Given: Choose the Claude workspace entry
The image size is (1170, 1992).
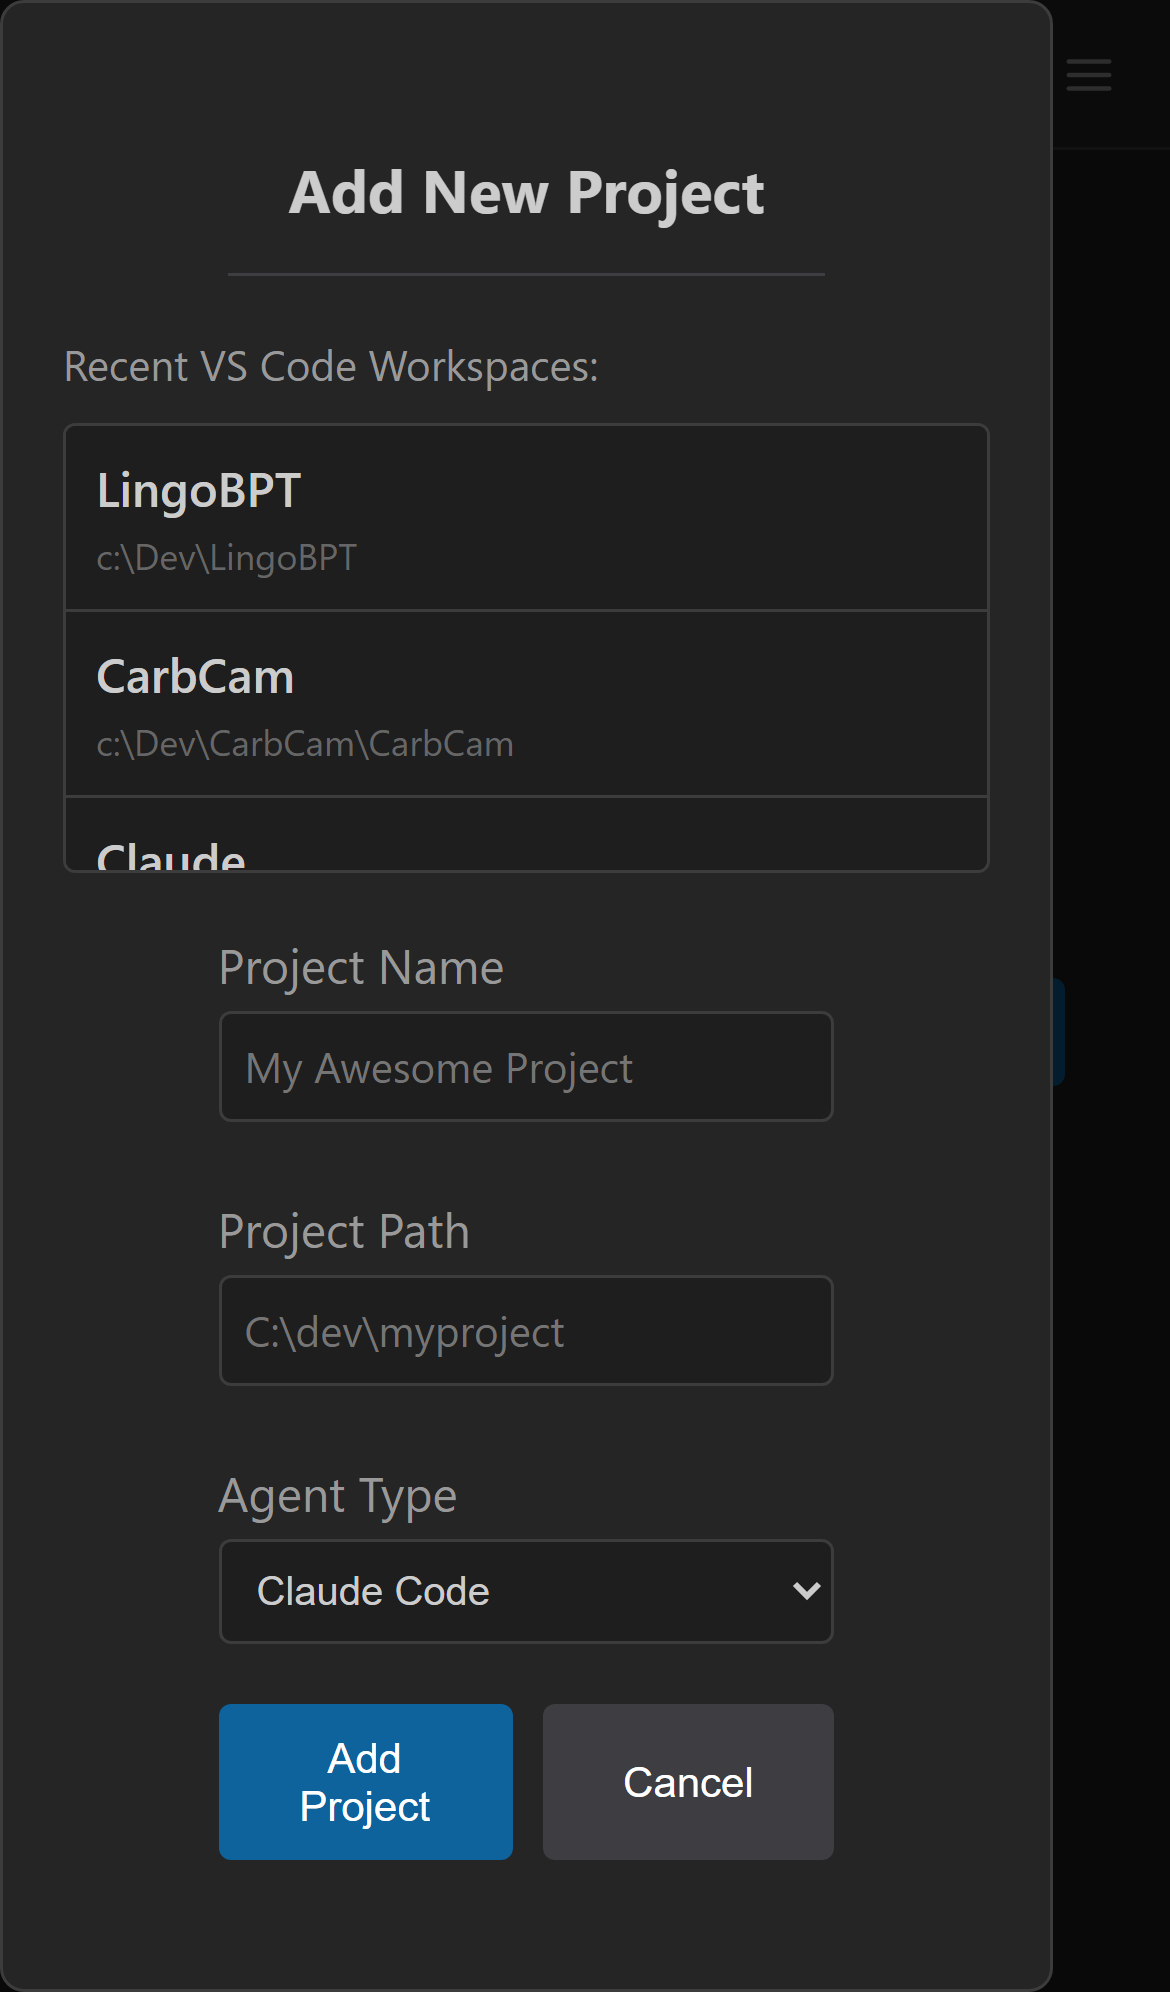Looking at the screenshot, I should (x=526, y=850).
